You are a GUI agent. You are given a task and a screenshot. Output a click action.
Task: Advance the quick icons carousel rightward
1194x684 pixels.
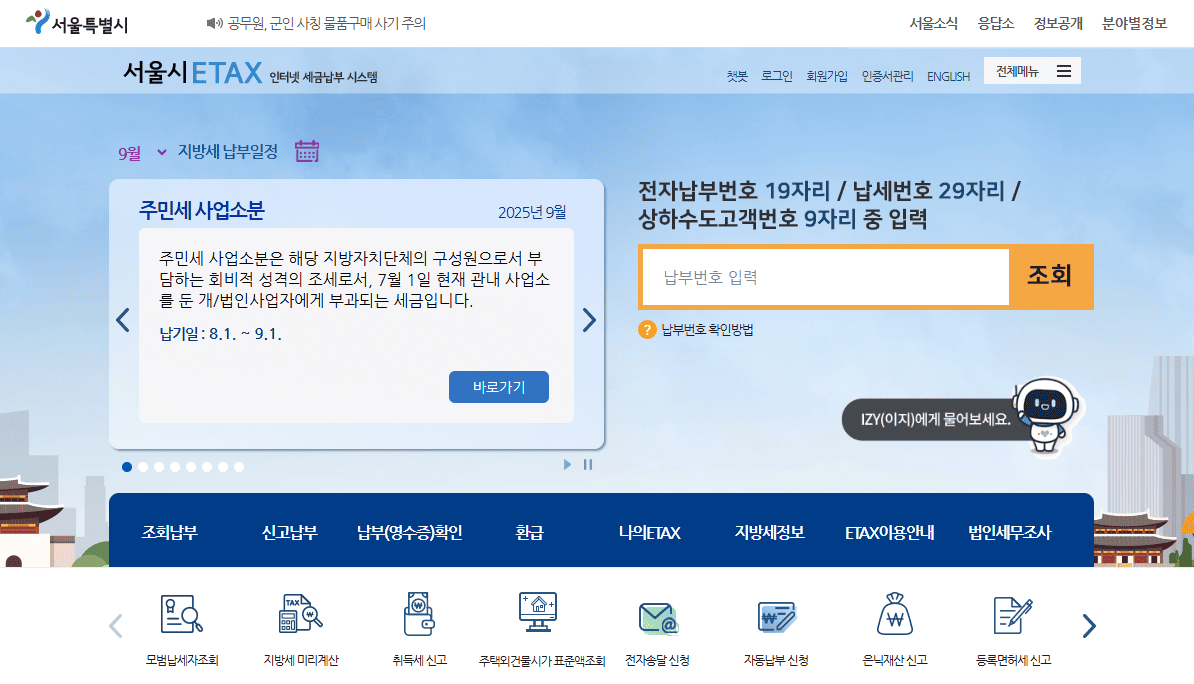pos(1088,625)
